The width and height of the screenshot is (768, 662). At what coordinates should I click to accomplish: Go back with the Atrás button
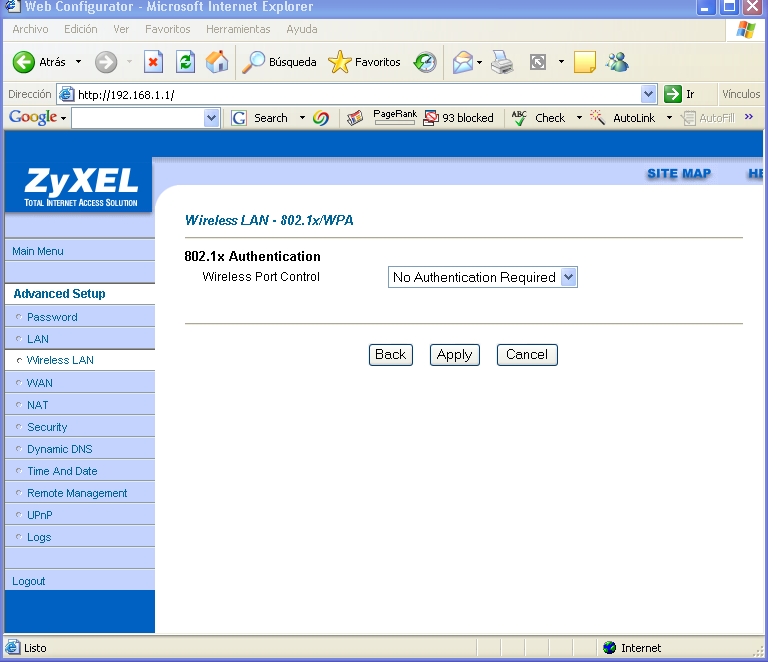tap(39, 62)
